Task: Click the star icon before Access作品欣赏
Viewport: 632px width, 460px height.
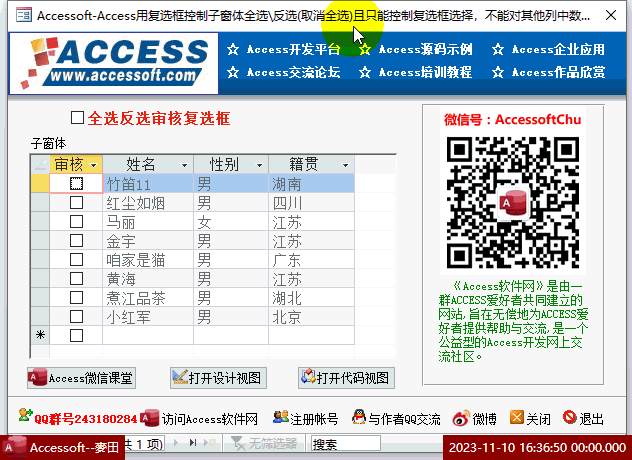Action: click(x=498, y=72)
